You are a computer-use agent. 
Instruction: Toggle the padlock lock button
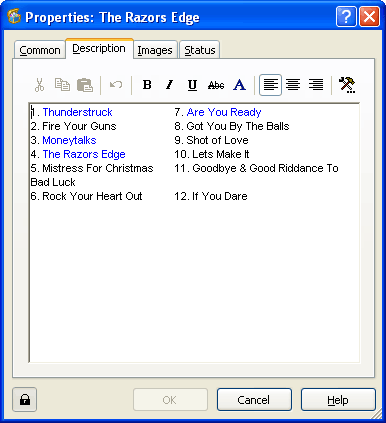(25, 399)
